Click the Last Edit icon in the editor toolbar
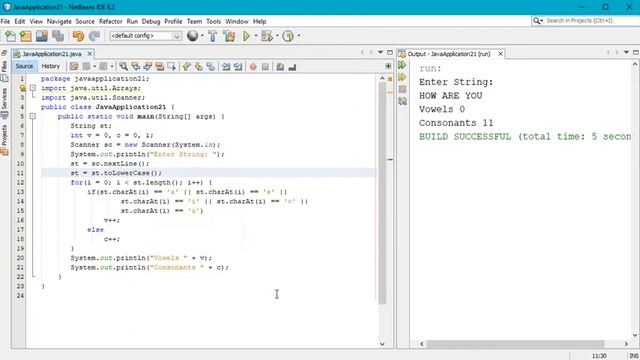 pyautogui.click(x=74, y=67)
